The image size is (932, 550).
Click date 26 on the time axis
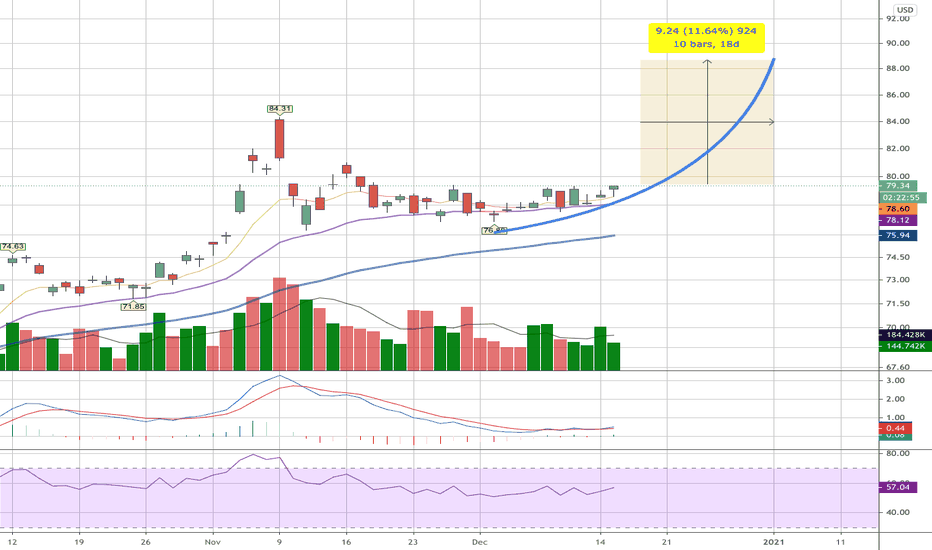(x=146, y=542)
